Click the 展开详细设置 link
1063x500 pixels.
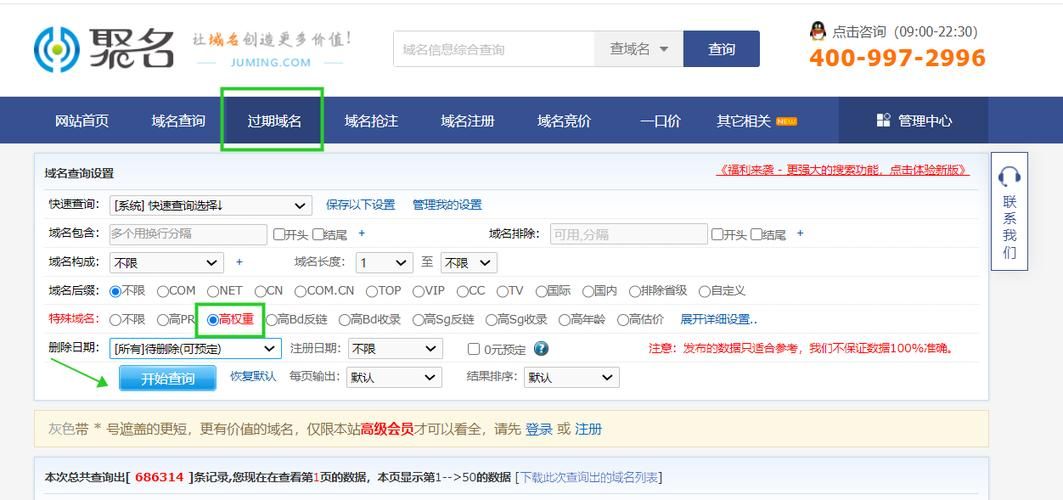coord(719,320)
